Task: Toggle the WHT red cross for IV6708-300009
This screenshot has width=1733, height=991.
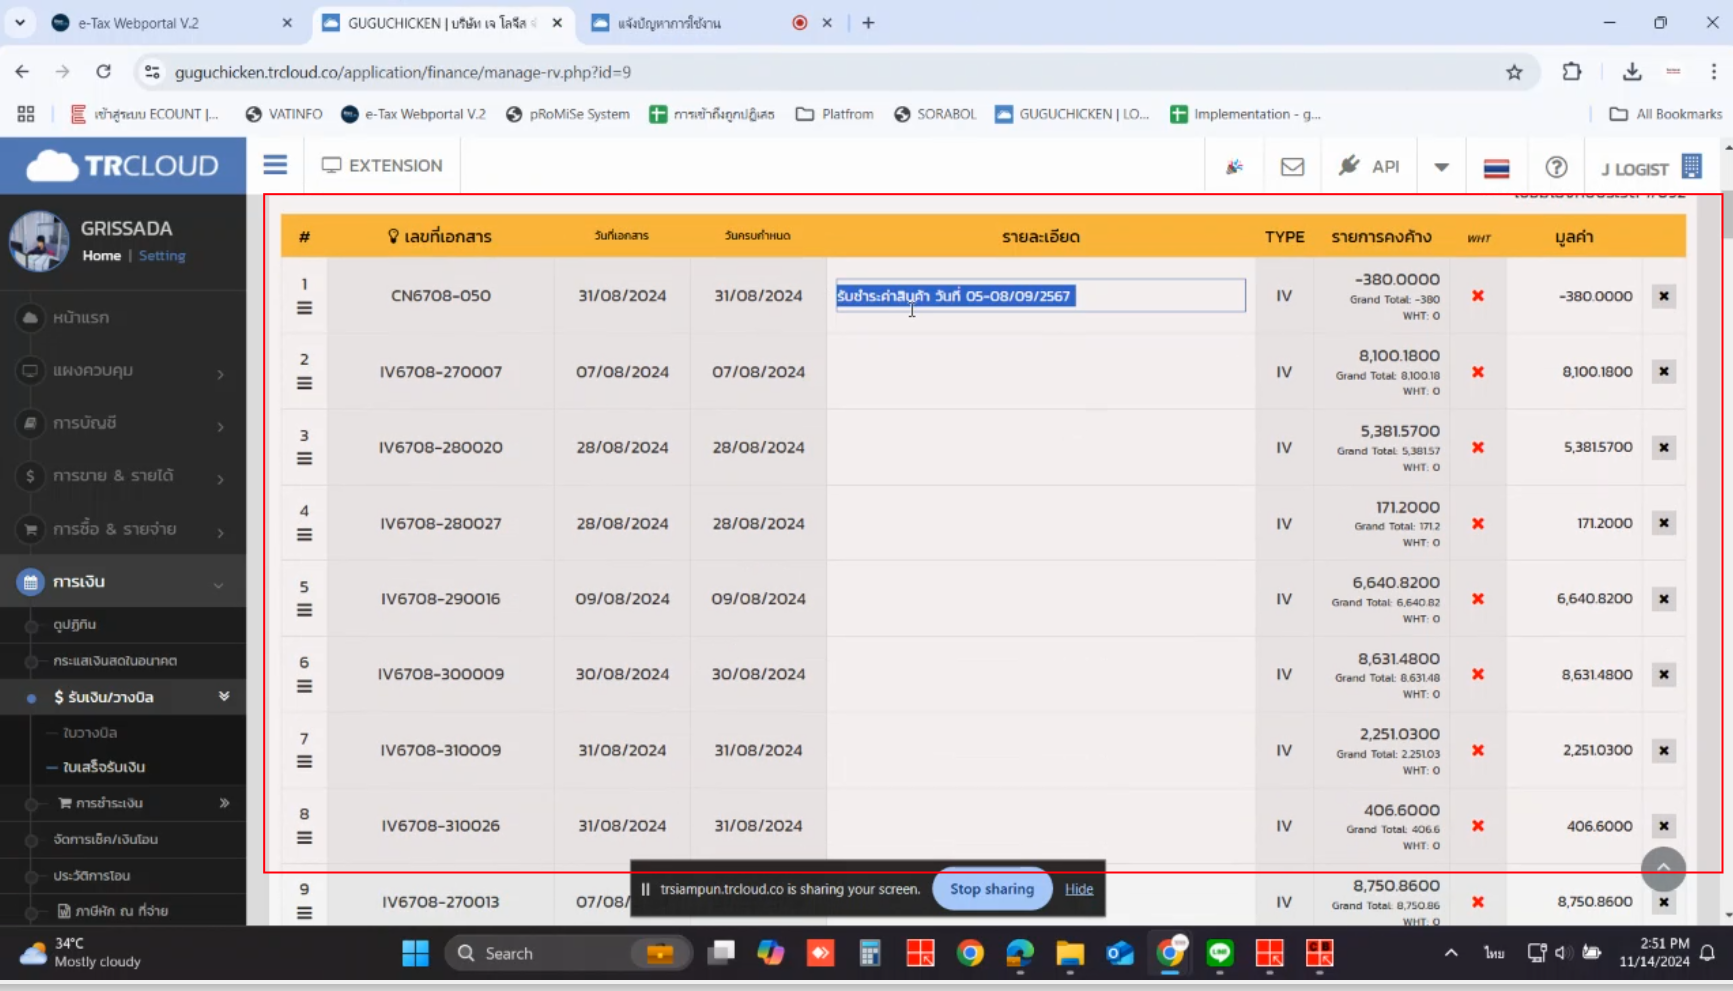Action: click(1477, 674)
